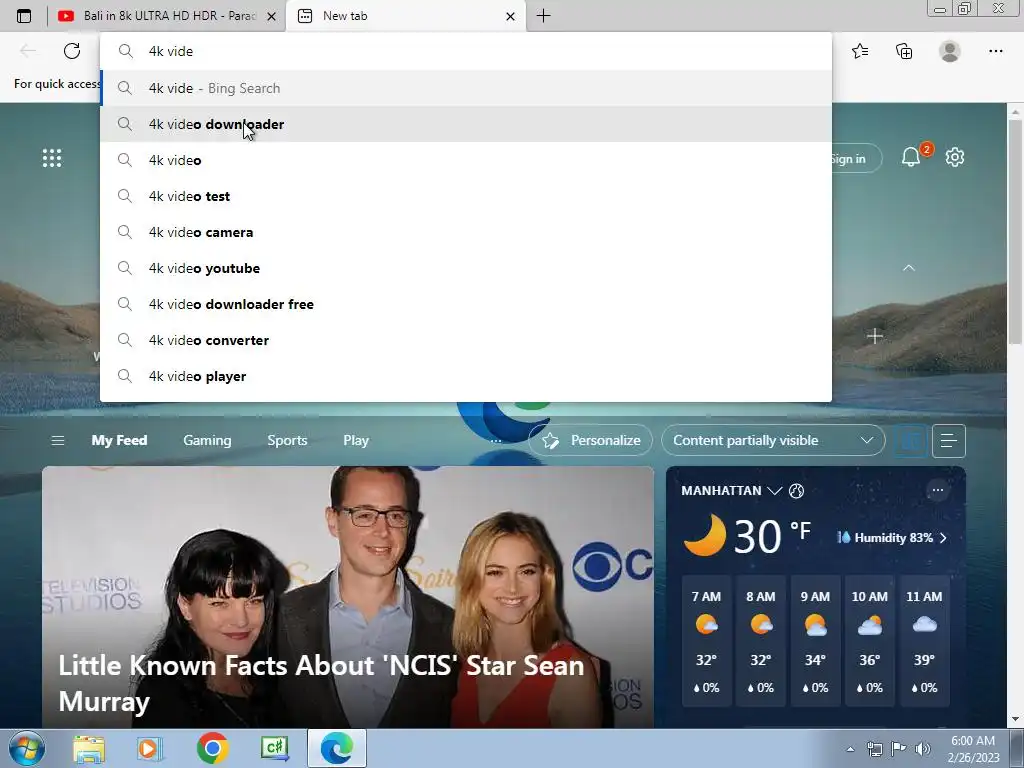
Task: Open the notifications bell icon
Action: pos(911,157)
